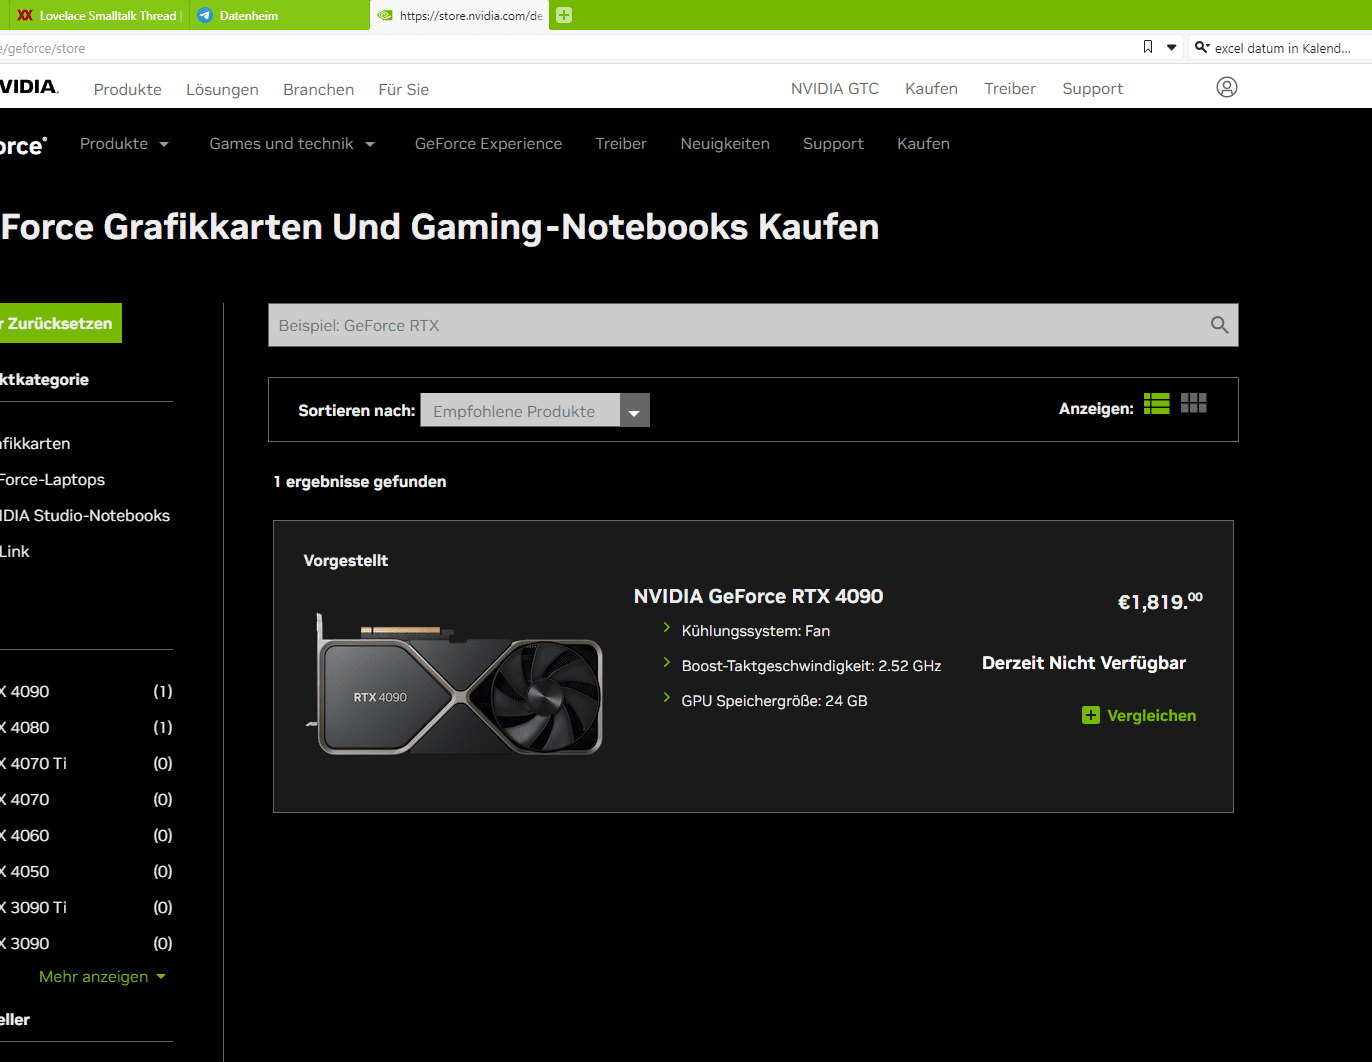
Task: Select the 4050 filter row
Action: (86, 871)
